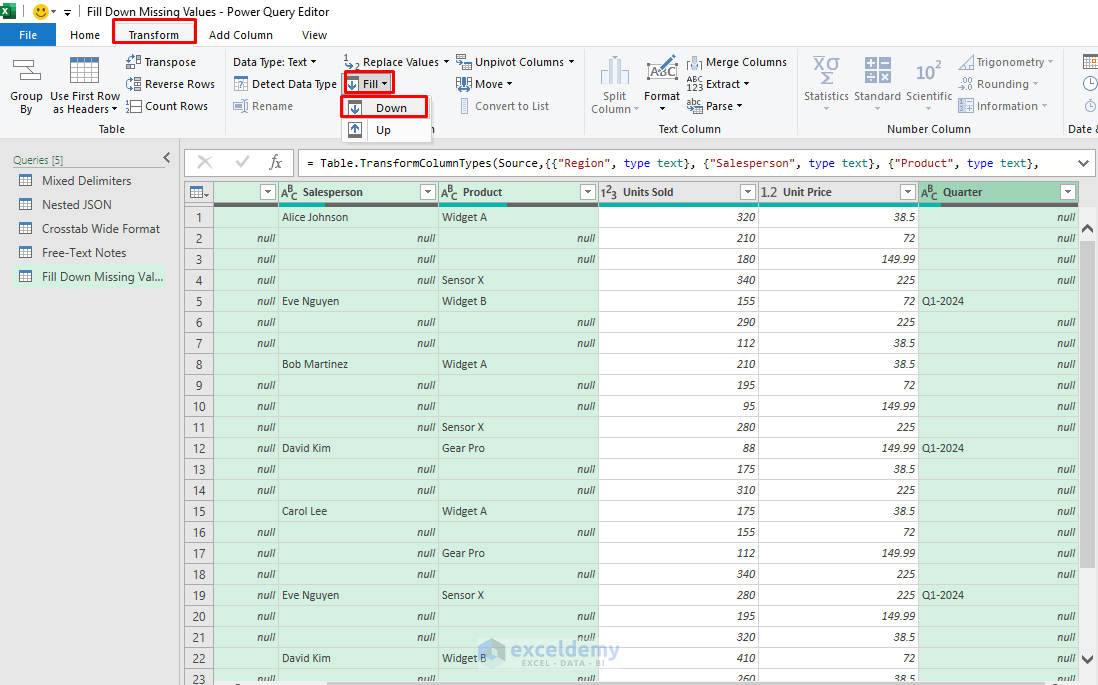Click scroll down arrow of grid

point(1087,658)
